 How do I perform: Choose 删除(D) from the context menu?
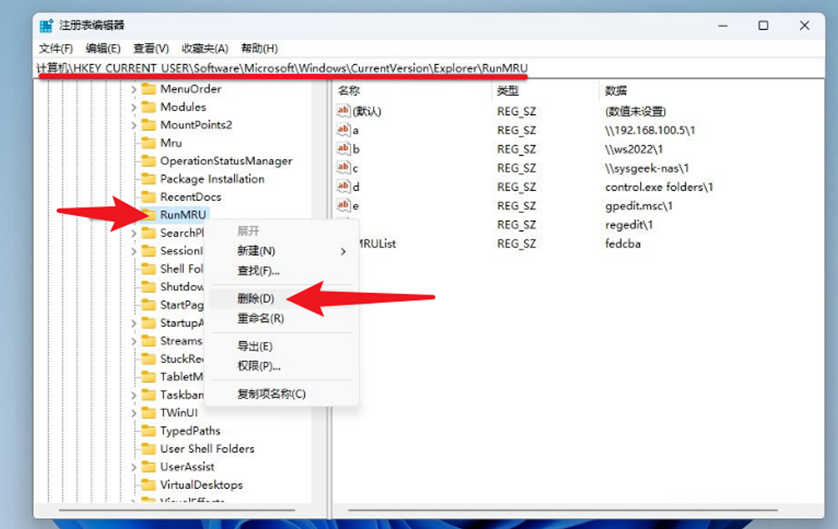point(255,299)
